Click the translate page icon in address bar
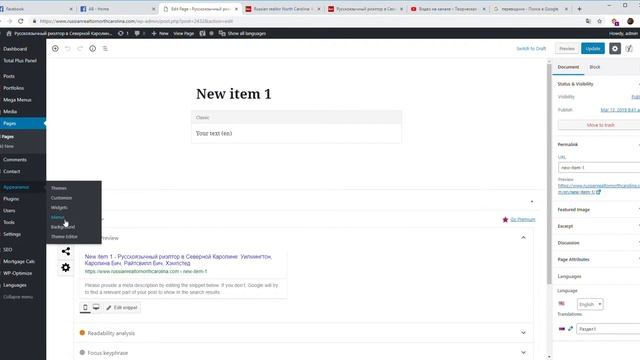 (x=588, y=21)
